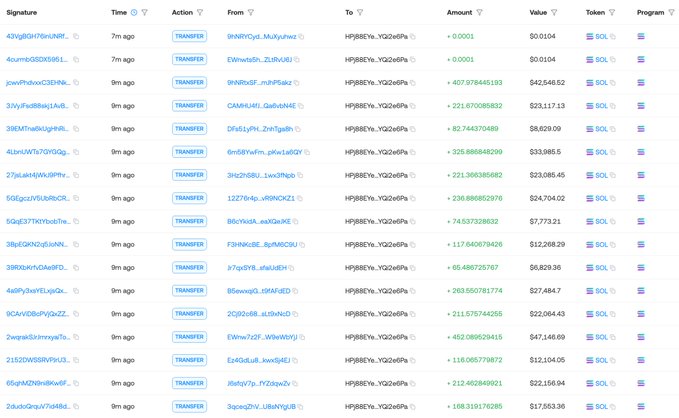The width and height of the screenshot is (679, 418).
Task: Click TRANSFER badge for 39RXbKrfvDAe9FD
Action: (x=189, y=268)
